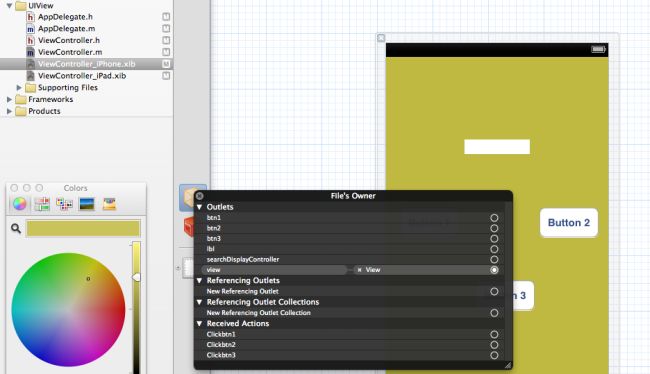Click the File's Owner panel resize grip
This screenshot has height=374, width=650.
508,365
